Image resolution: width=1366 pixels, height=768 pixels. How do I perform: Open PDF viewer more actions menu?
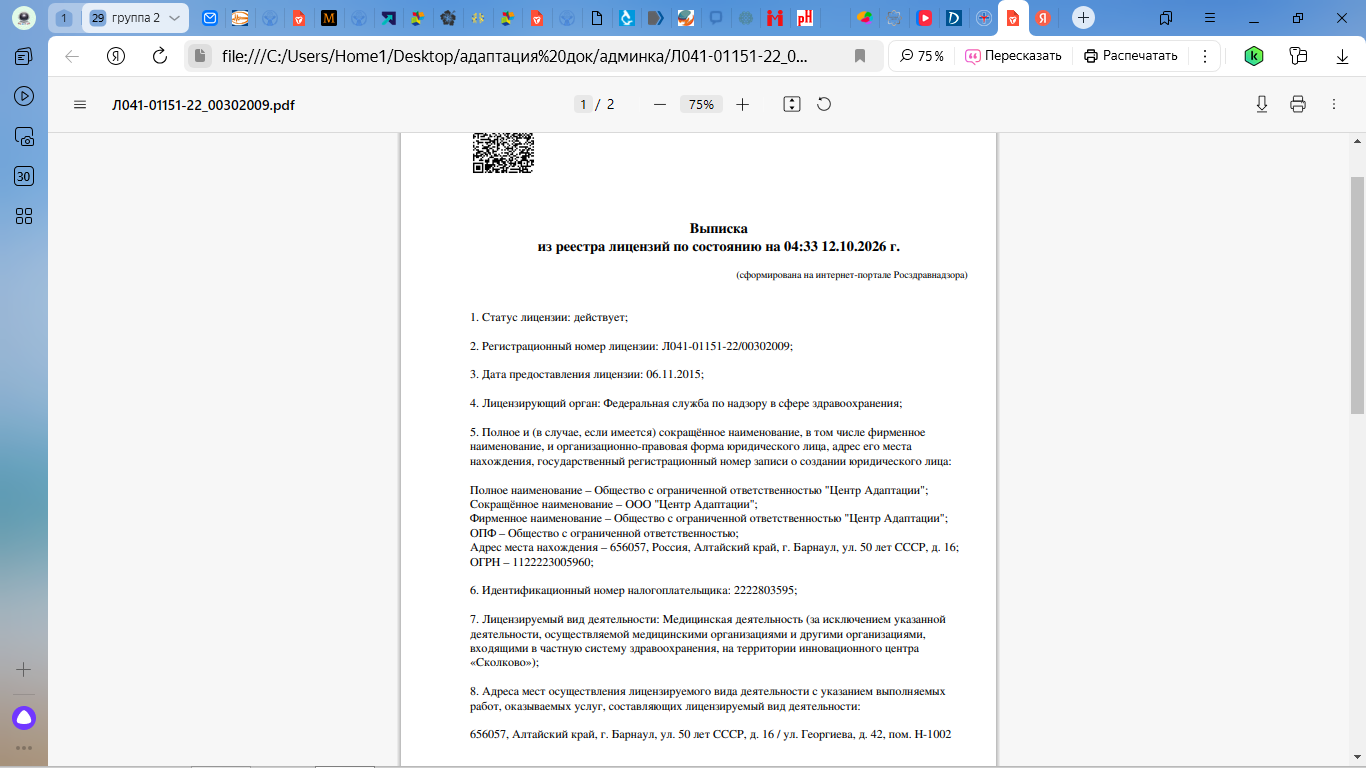1334,104
